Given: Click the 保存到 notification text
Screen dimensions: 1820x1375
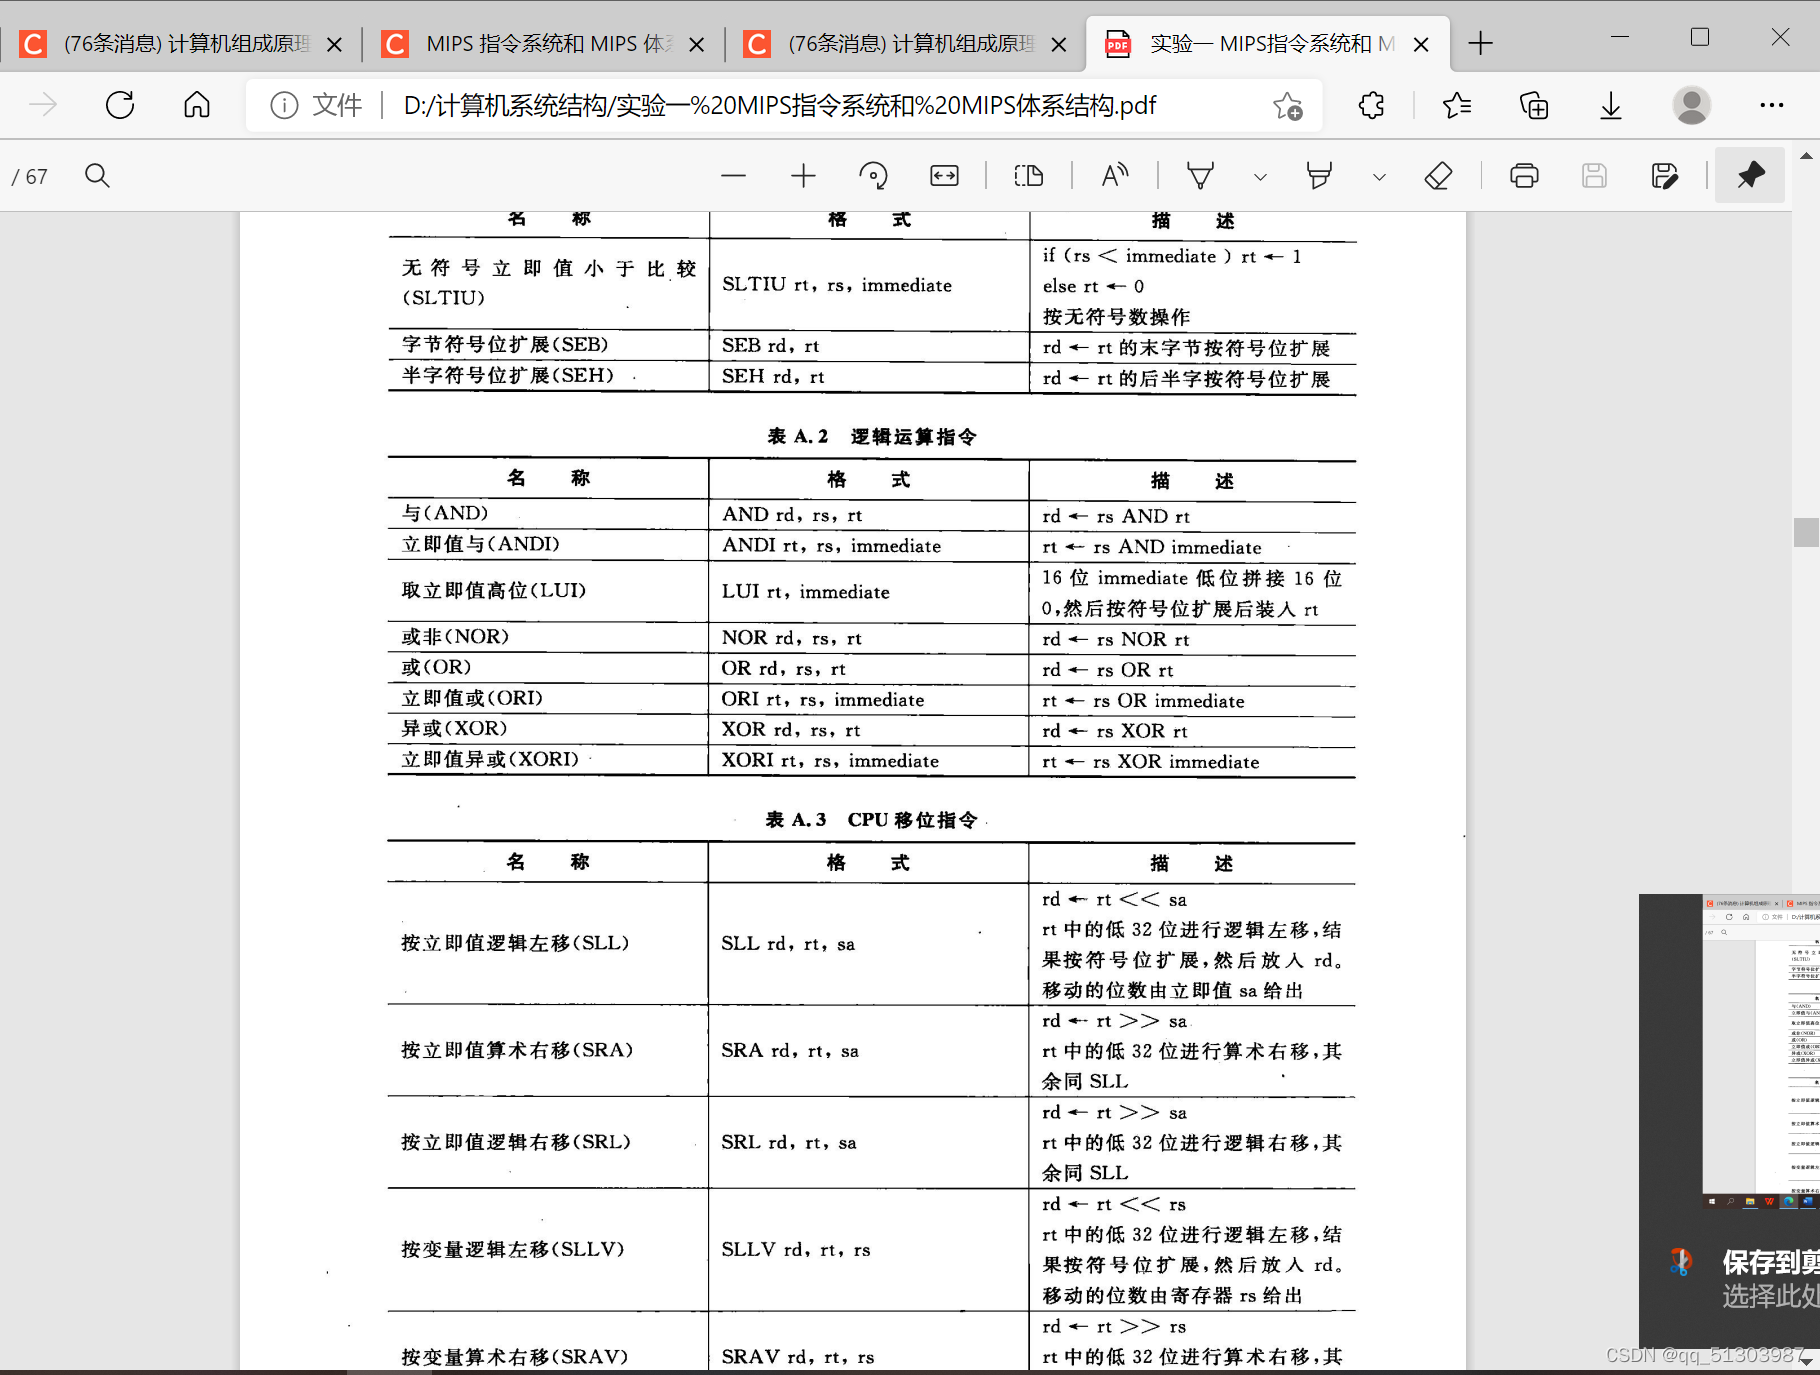Looking at the screenshot, I should click(1770, 1262).
